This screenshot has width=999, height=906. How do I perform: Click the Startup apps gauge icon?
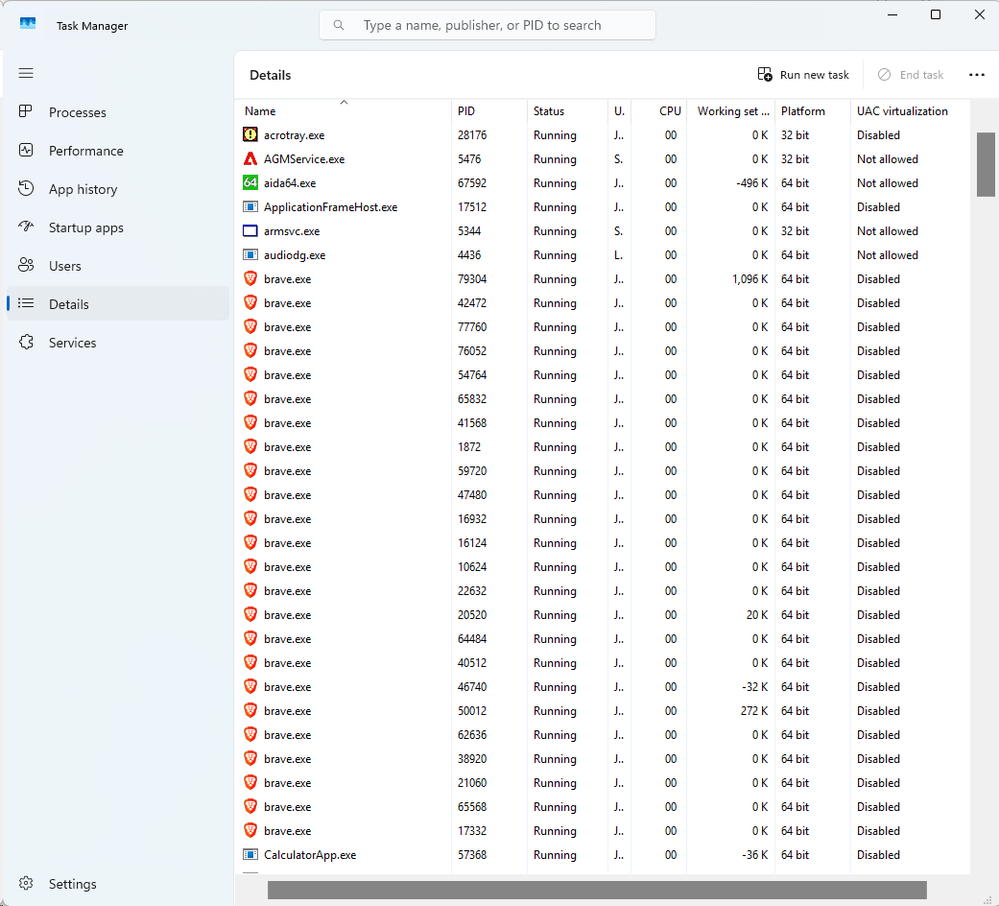coord(25,227)
